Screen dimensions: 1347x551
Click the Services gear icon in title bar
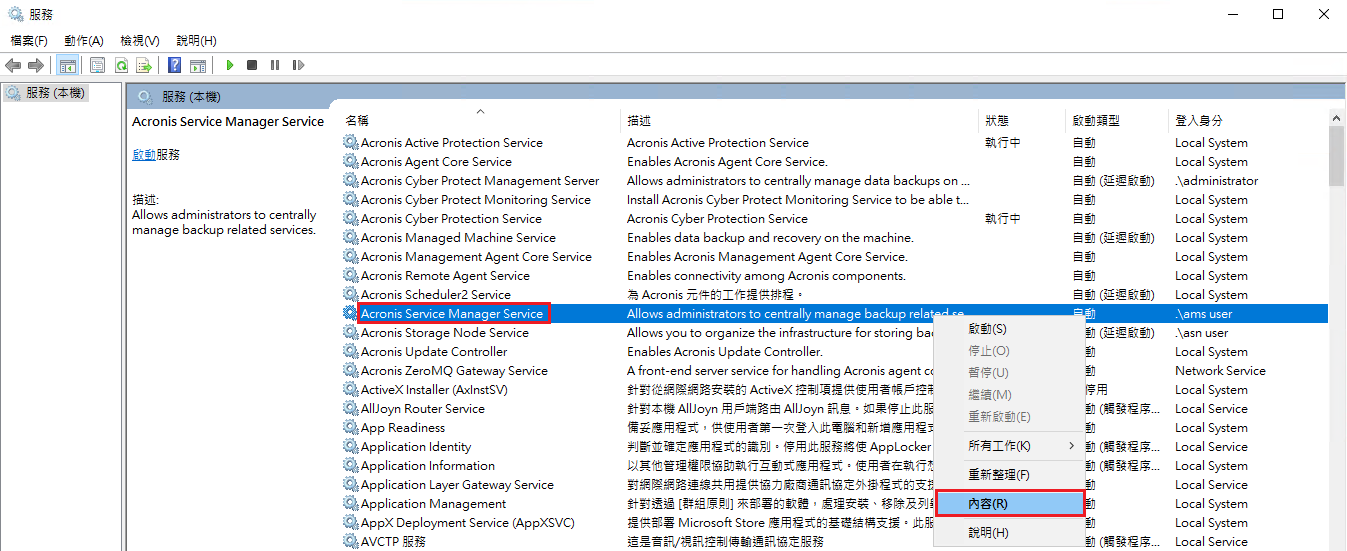[15, 14]
